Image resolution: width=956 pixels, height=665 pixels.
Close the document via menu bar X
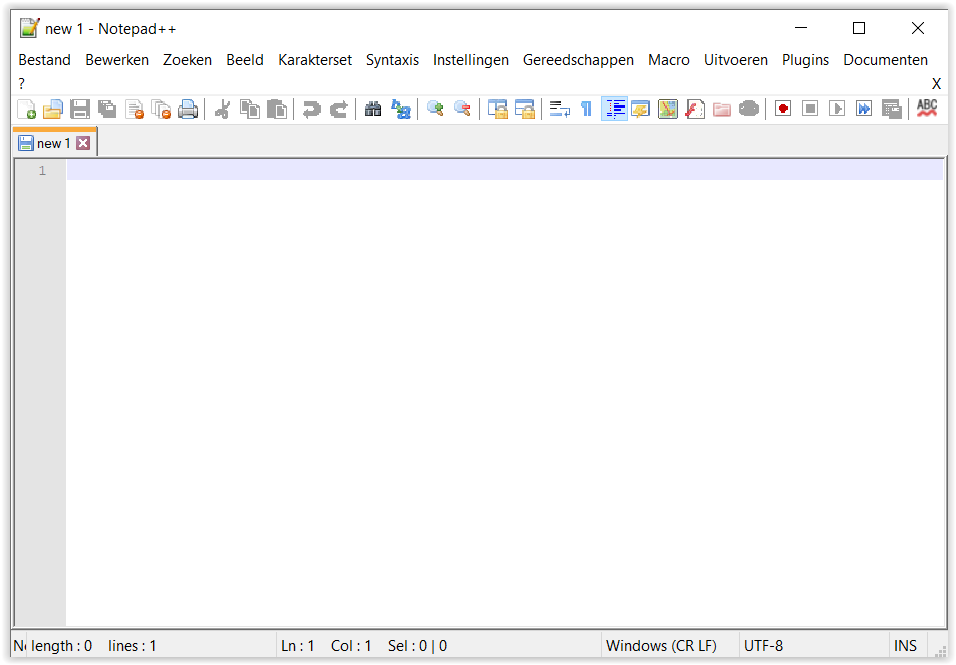point(936,84)
